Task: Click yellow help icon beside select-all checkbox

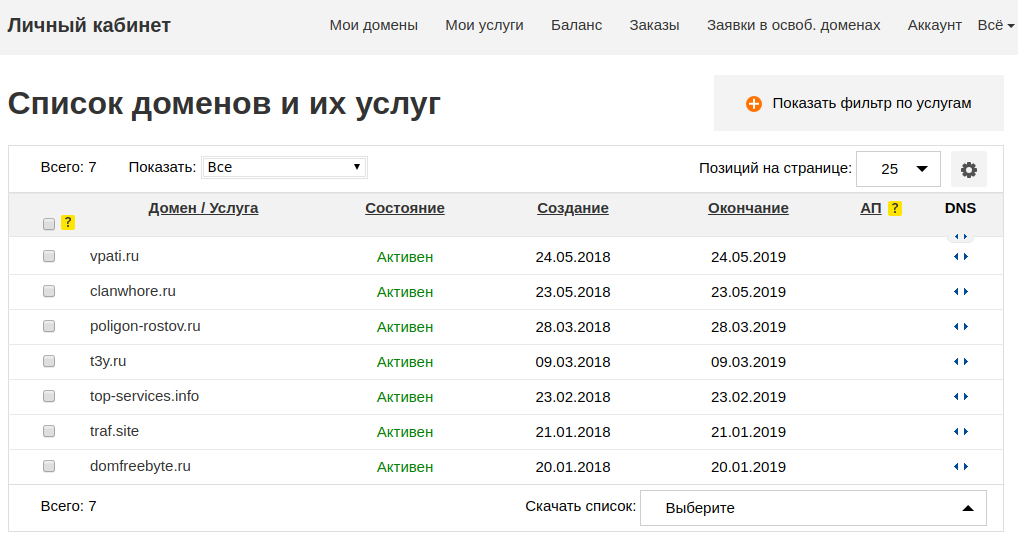Action: [x=68, y=222]
